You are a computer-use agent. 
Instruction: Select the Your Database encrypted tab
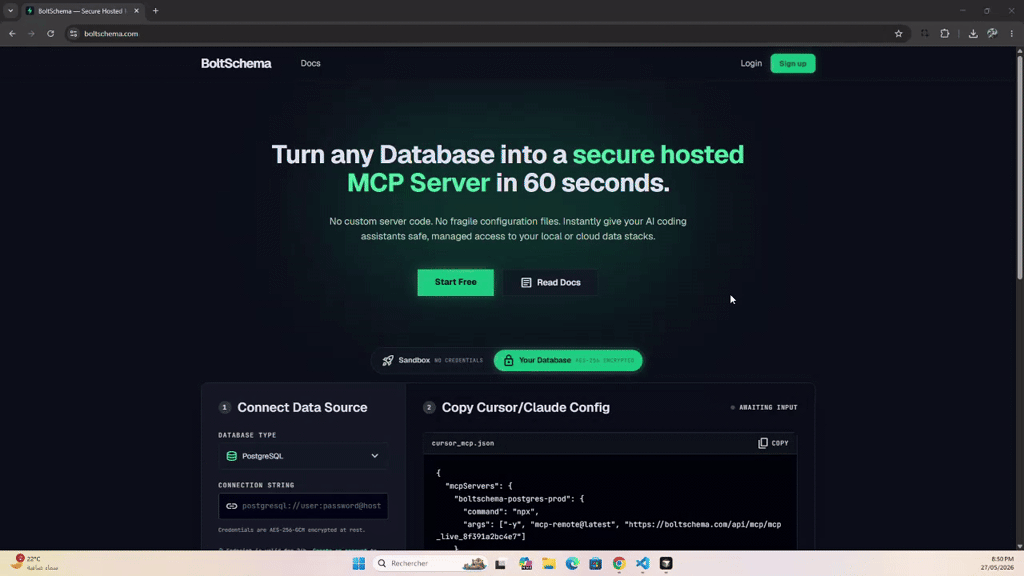[x=568, y=360]
